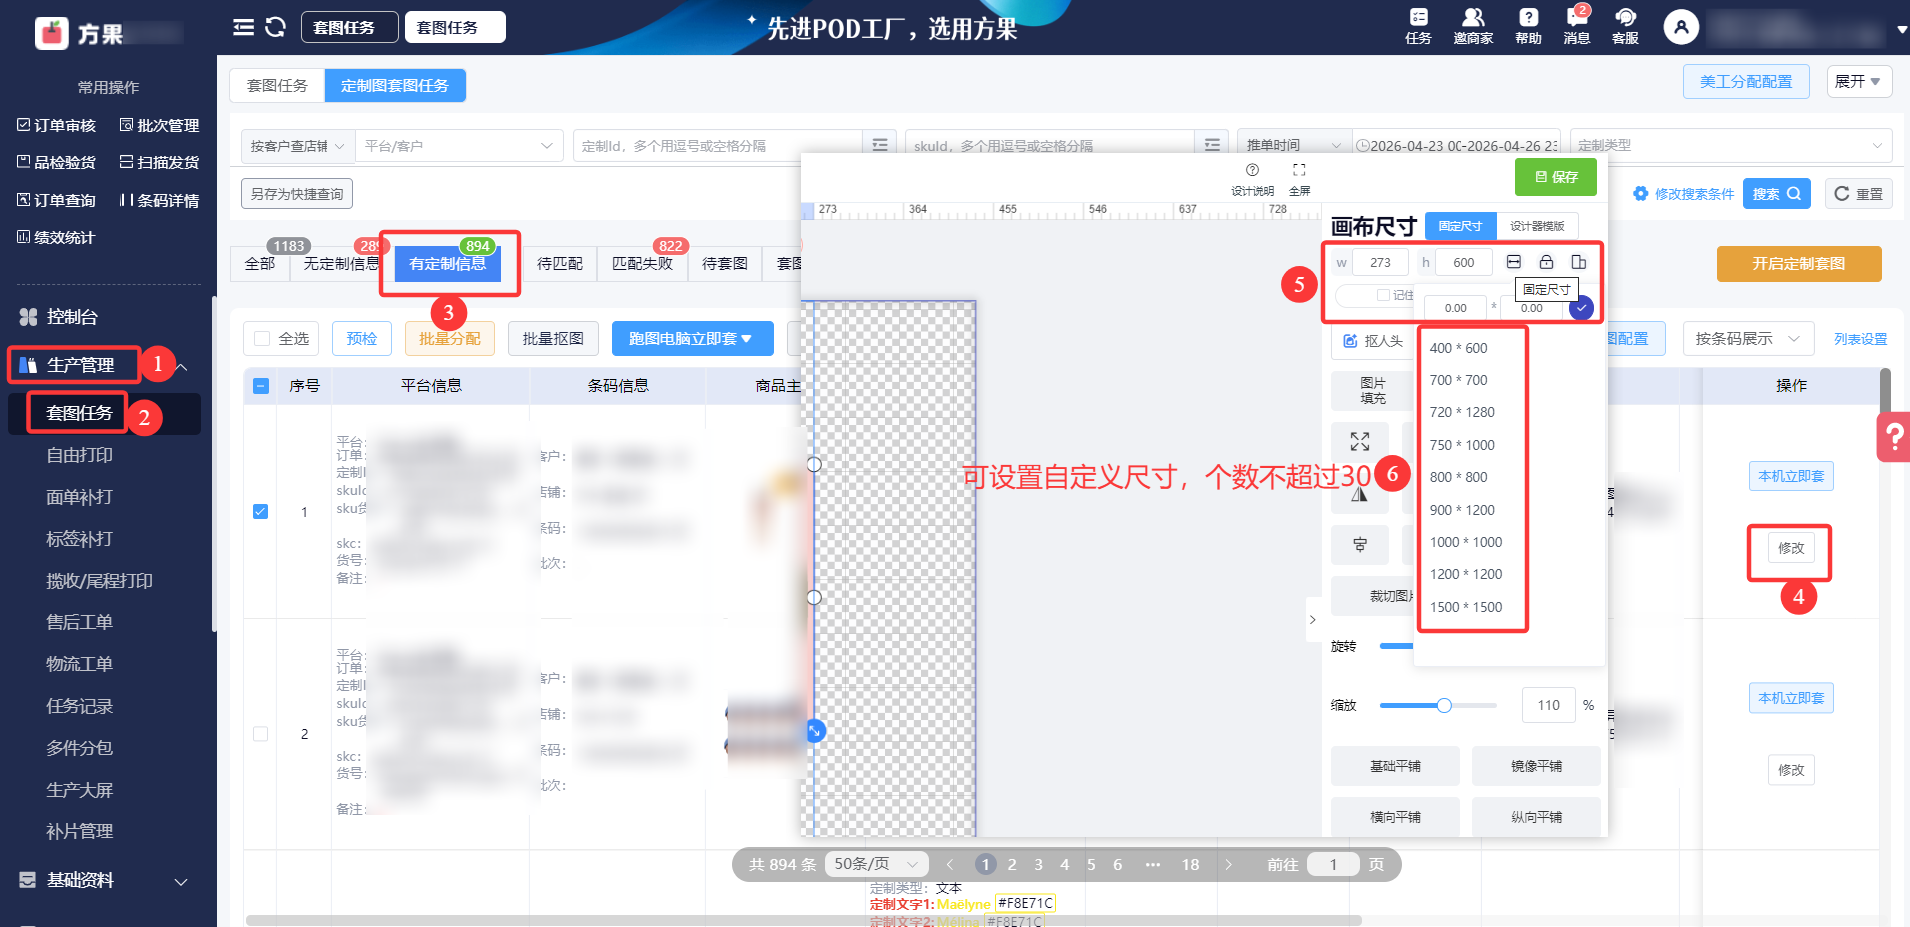Open the 帮助 help icon
Viewport: 1910px width, 927px height.
pyautogui.click(x=1528, y=26)
